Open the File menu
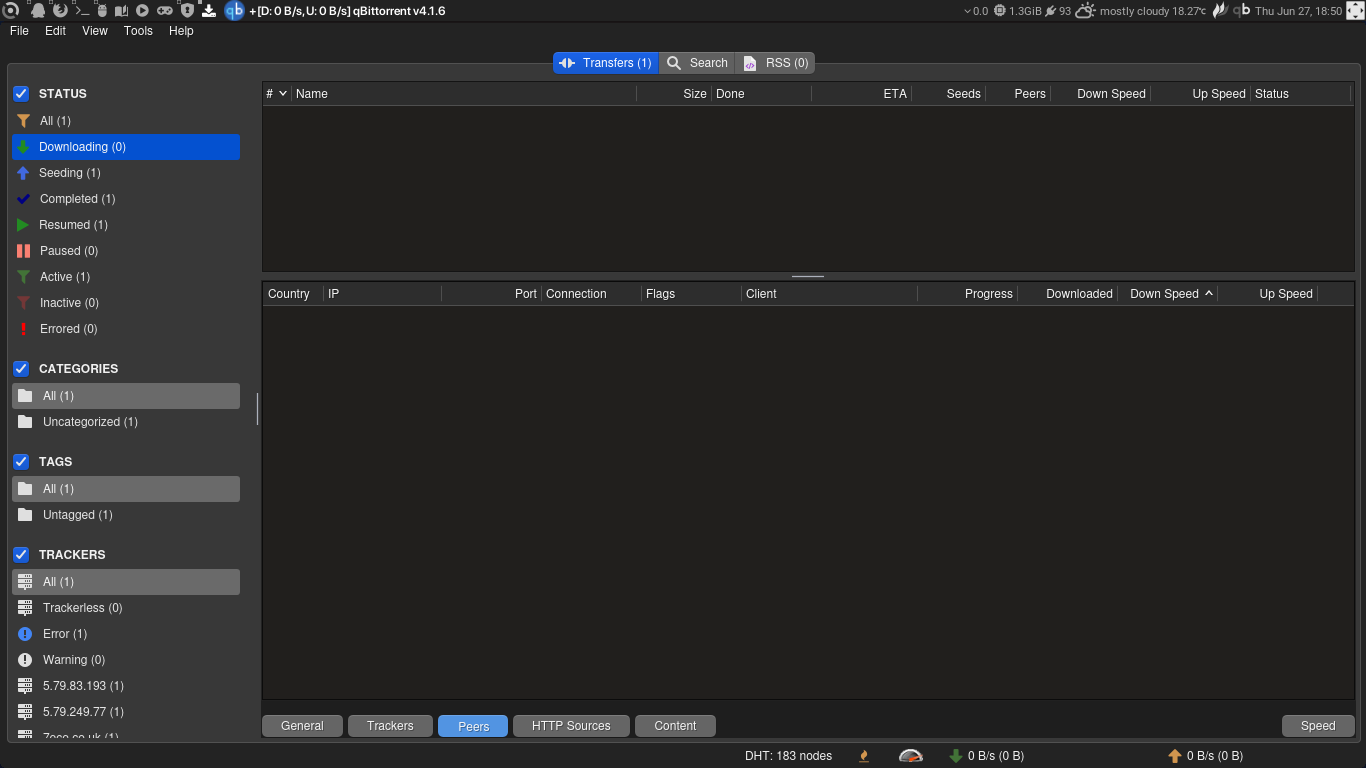This screenshot has height=768, width=1366. (x=19, y=31)
